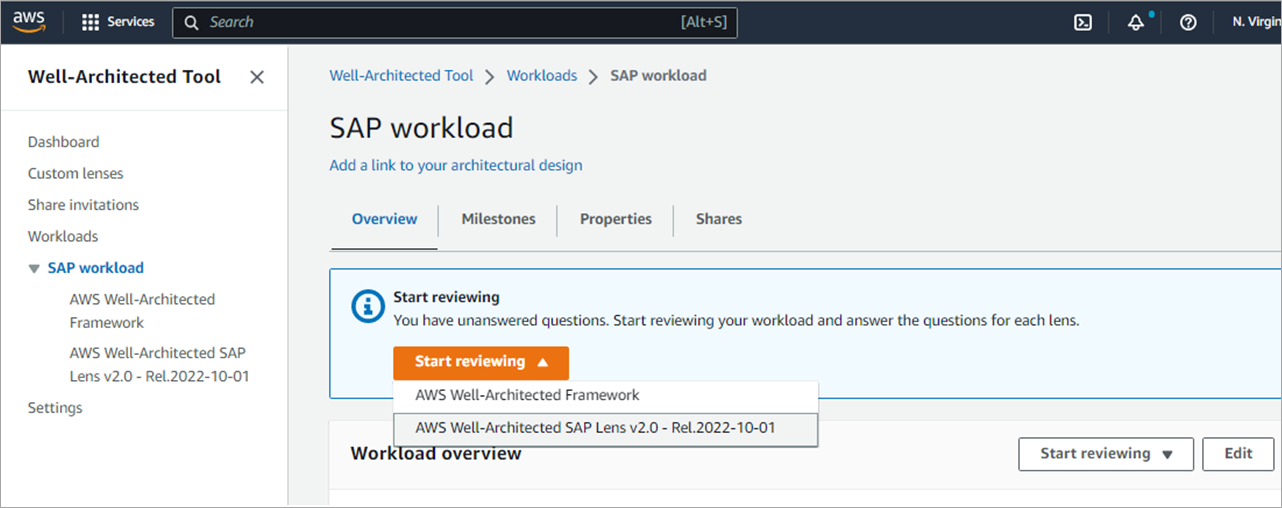Click the SAP workload breadcrumb text
The width and height of the screenshot is (1282, 508).
click(659, 76)
